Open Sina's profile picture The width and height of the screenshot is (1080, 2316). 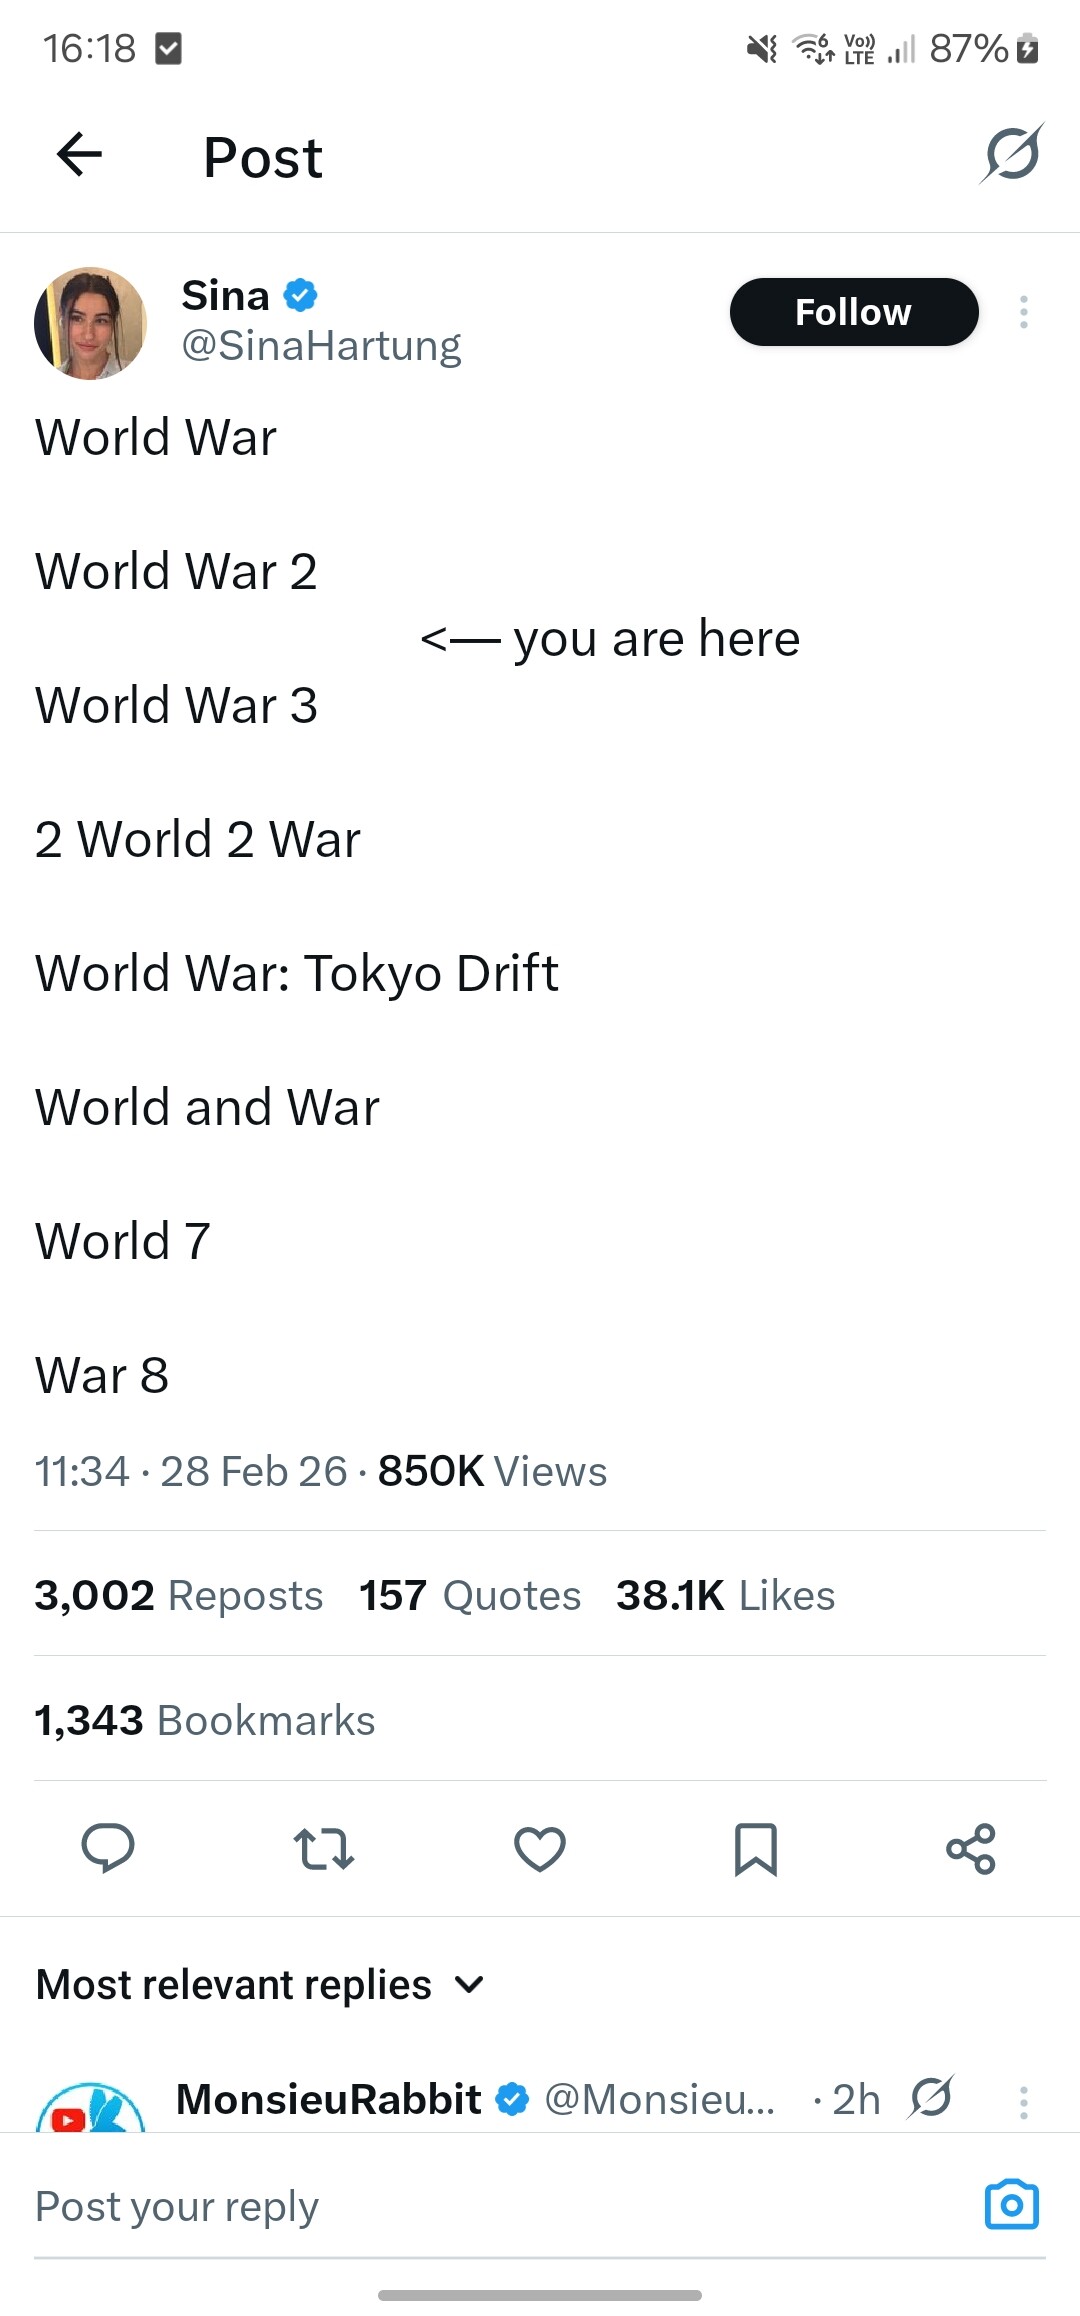[91, 323]
